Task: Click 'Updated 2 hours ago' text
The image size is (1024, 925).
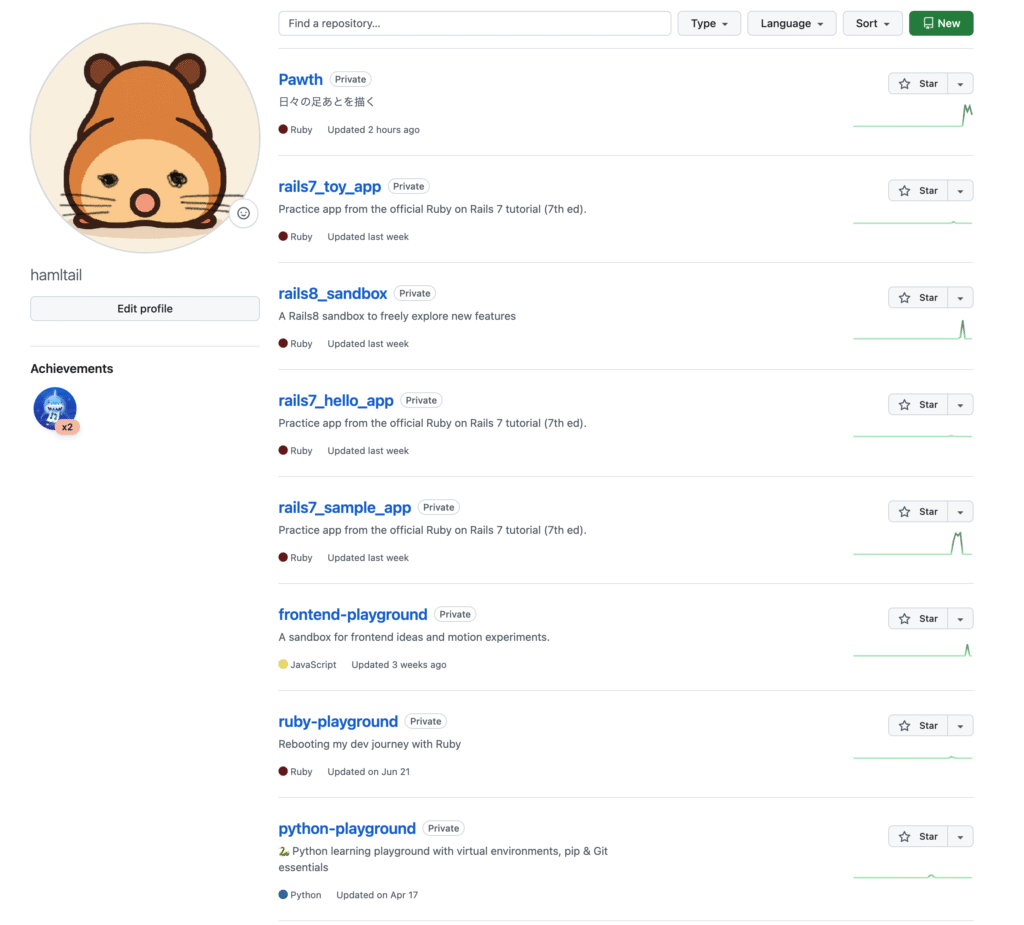Action: tap(374, 130)
